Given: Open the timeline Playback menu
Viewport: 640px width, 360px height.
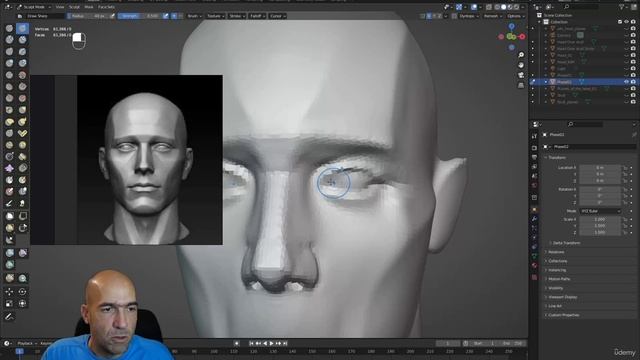Looking at the screenshot, I should pyautogui.click(x=26, y=343).
